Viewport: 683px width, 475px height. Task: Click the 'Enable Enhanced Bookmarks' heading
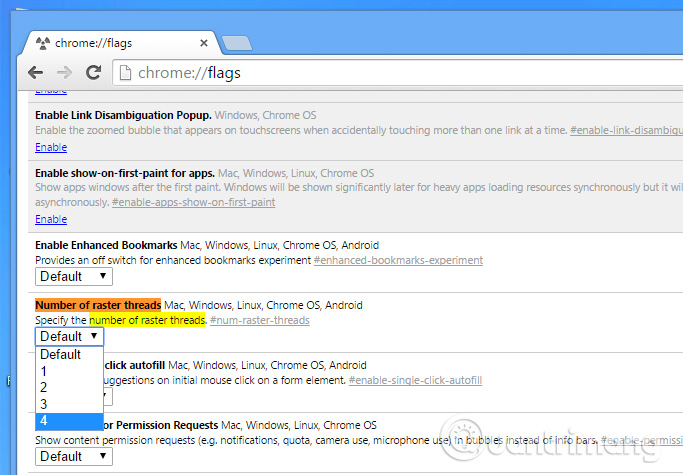pos(106,245)
